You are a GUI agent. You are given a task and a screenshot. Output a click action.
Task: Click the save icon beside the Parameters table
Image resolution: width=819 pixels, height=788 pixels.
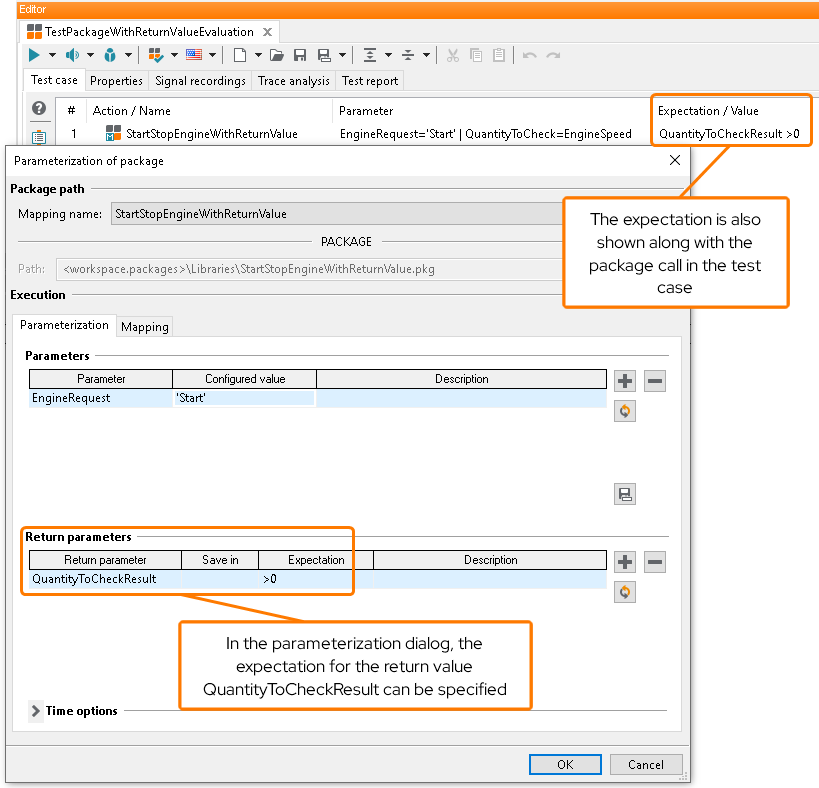coord(625,494)
